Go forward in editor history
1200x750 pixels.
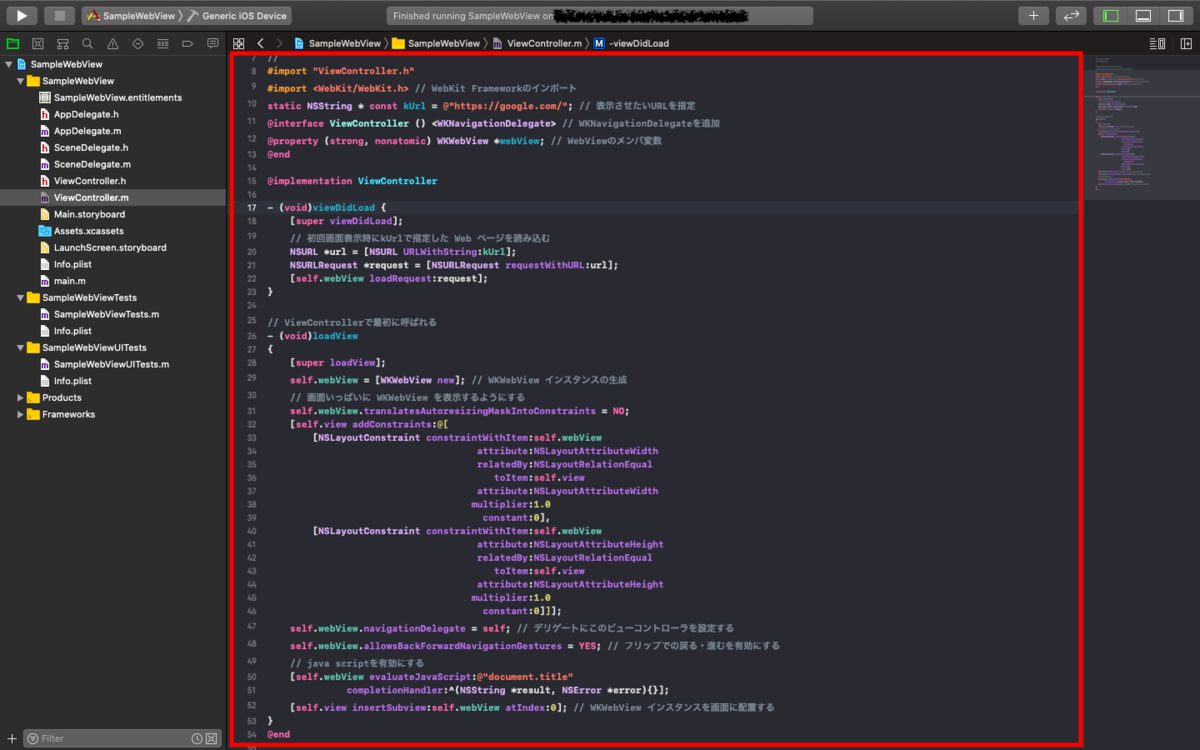click(x=279, y=43)
